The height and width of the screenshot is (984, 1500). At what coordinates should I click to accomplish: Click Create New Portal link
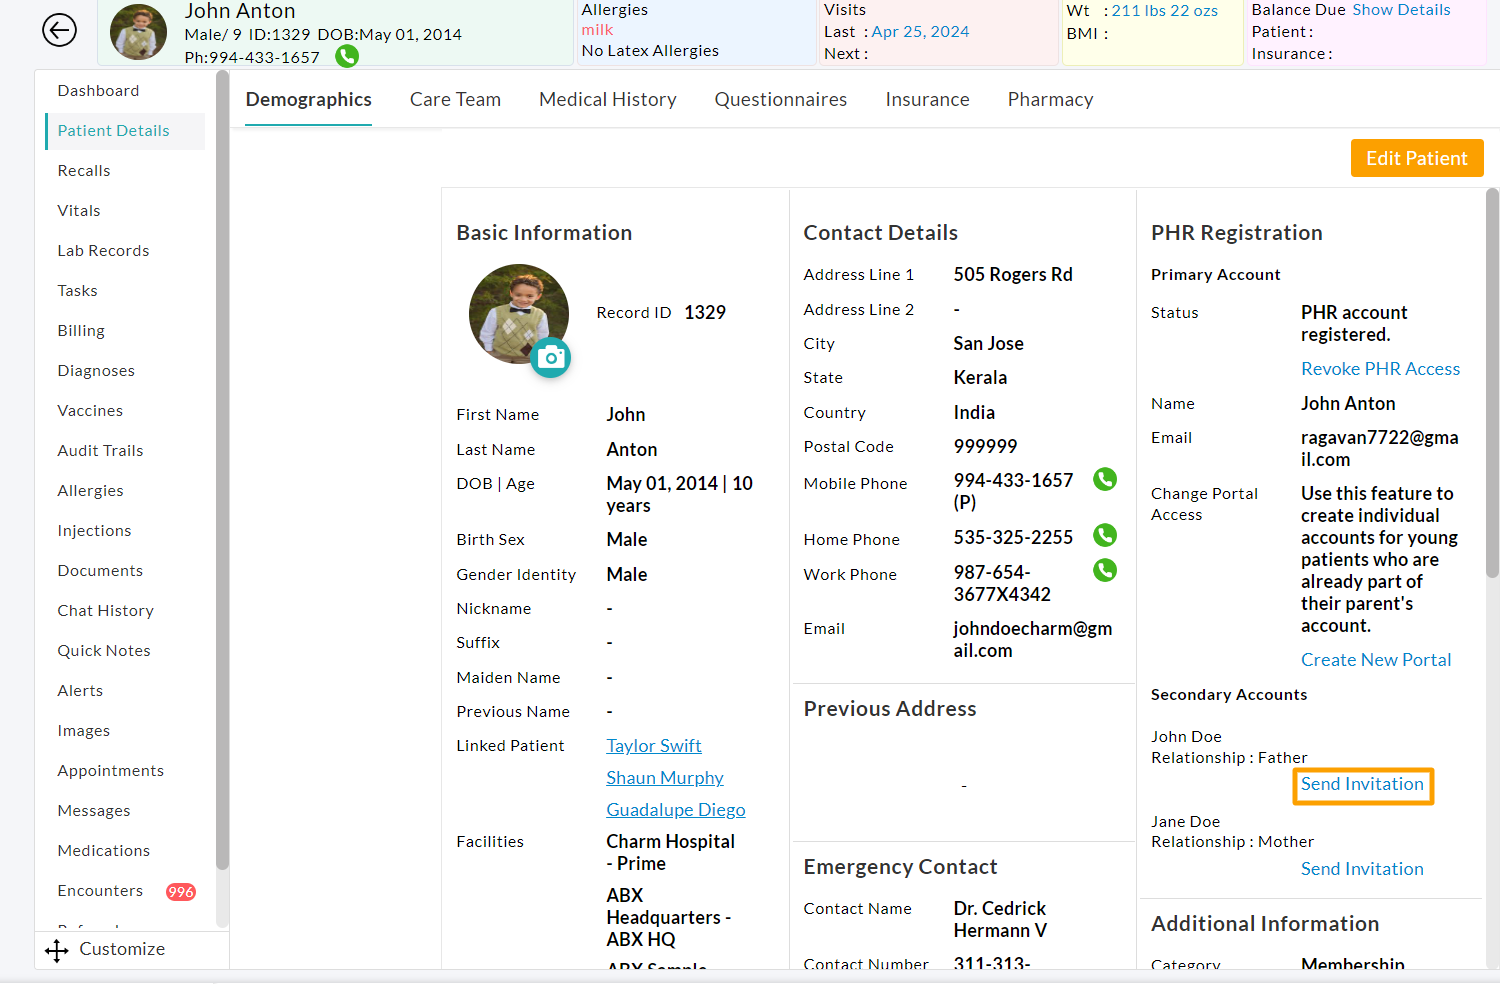1375,660
